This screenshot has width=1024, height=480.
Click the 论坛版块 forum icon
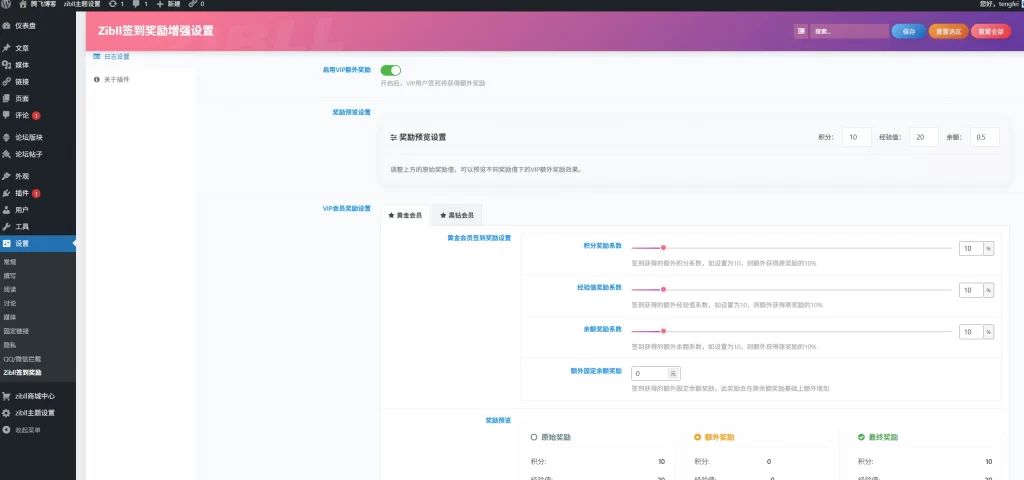(7, 138)
